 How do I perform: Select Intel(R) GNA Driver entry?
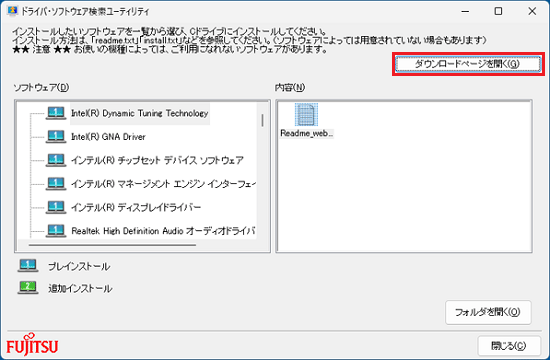click(108, 137)
